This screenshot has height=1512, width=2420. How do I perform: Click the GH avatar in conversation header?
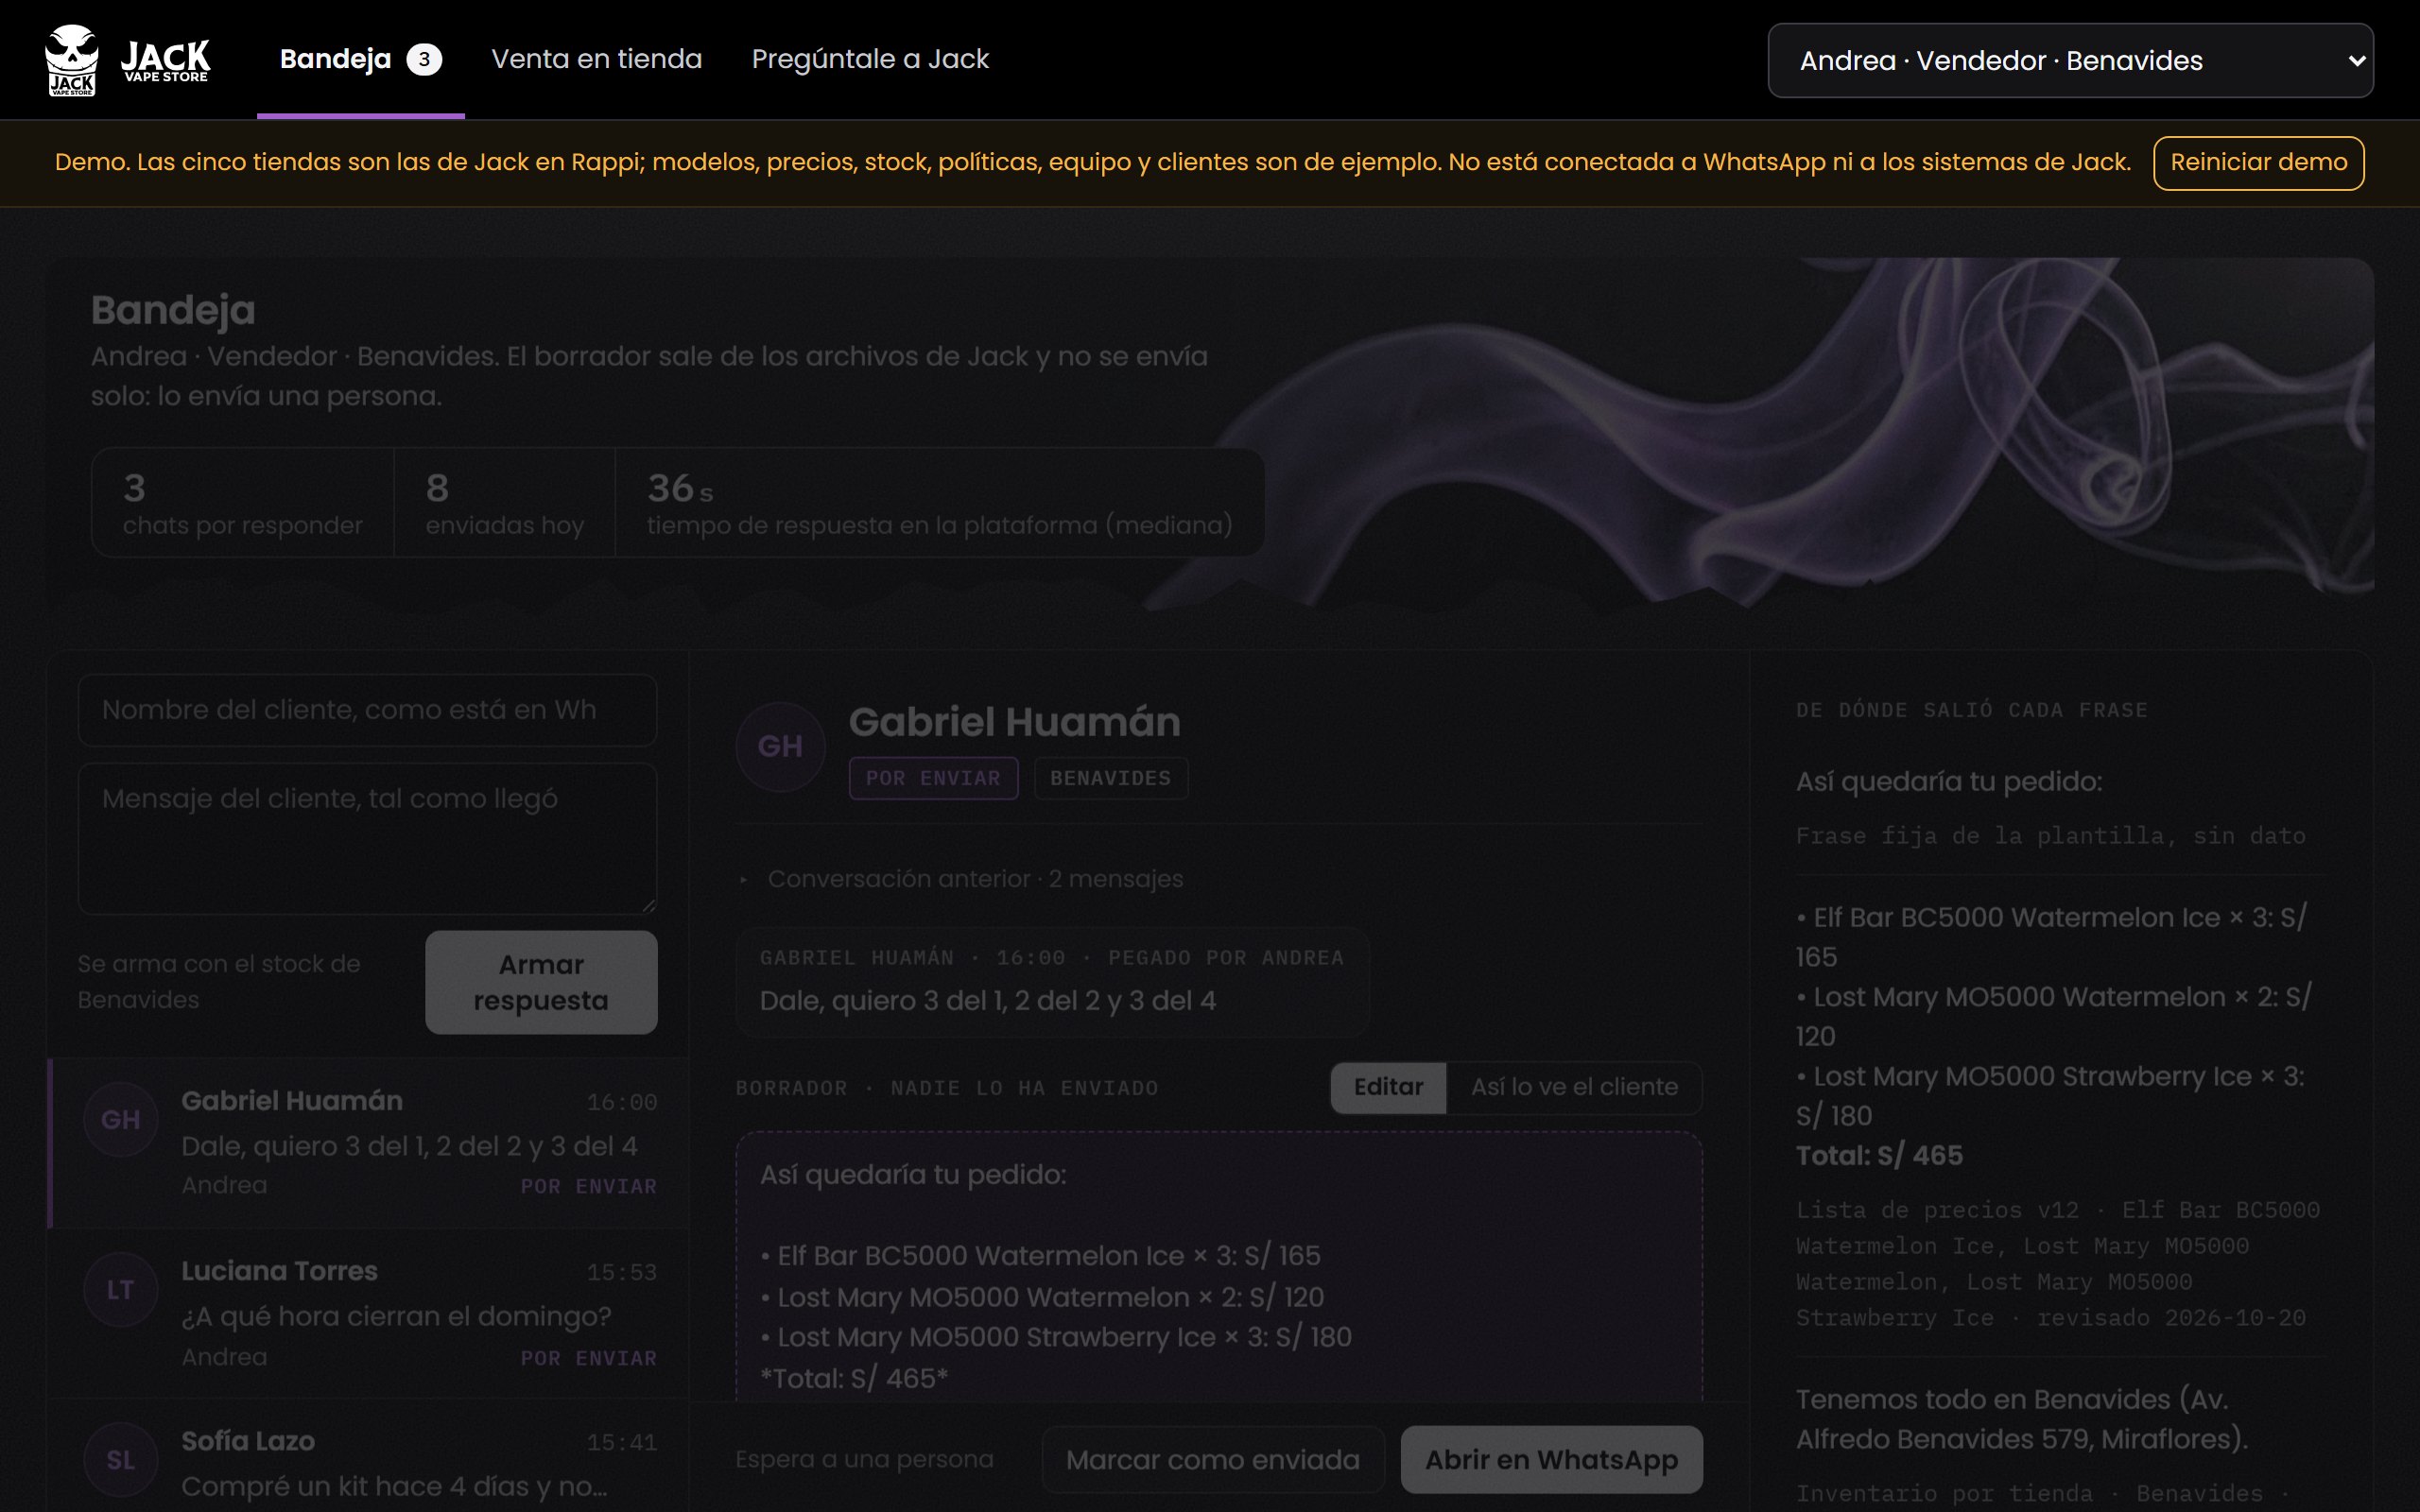coord(780,746)
